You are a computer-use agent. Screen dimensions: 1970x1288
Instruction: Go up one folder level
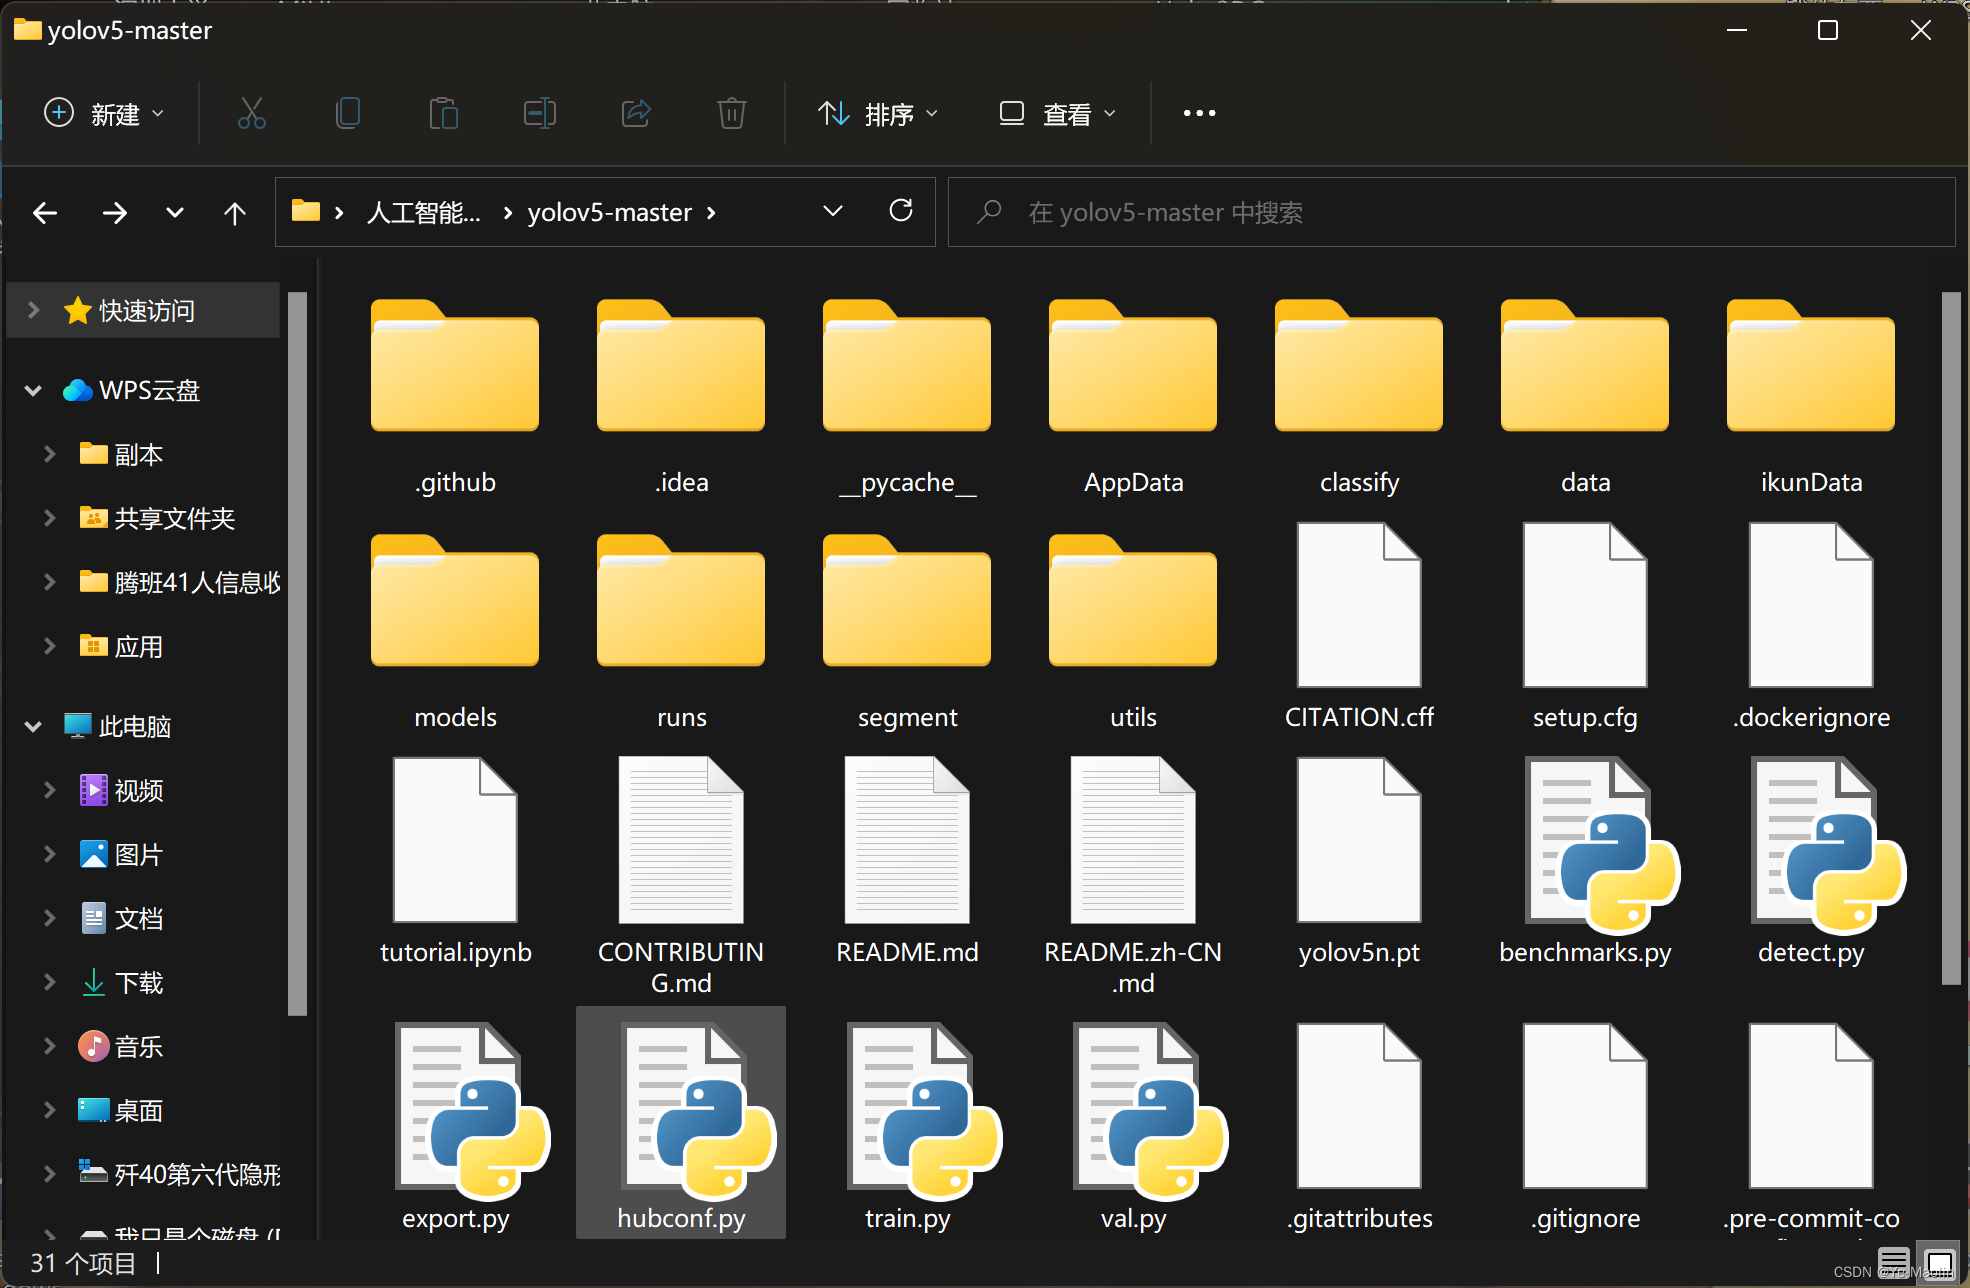pos(234,212)
